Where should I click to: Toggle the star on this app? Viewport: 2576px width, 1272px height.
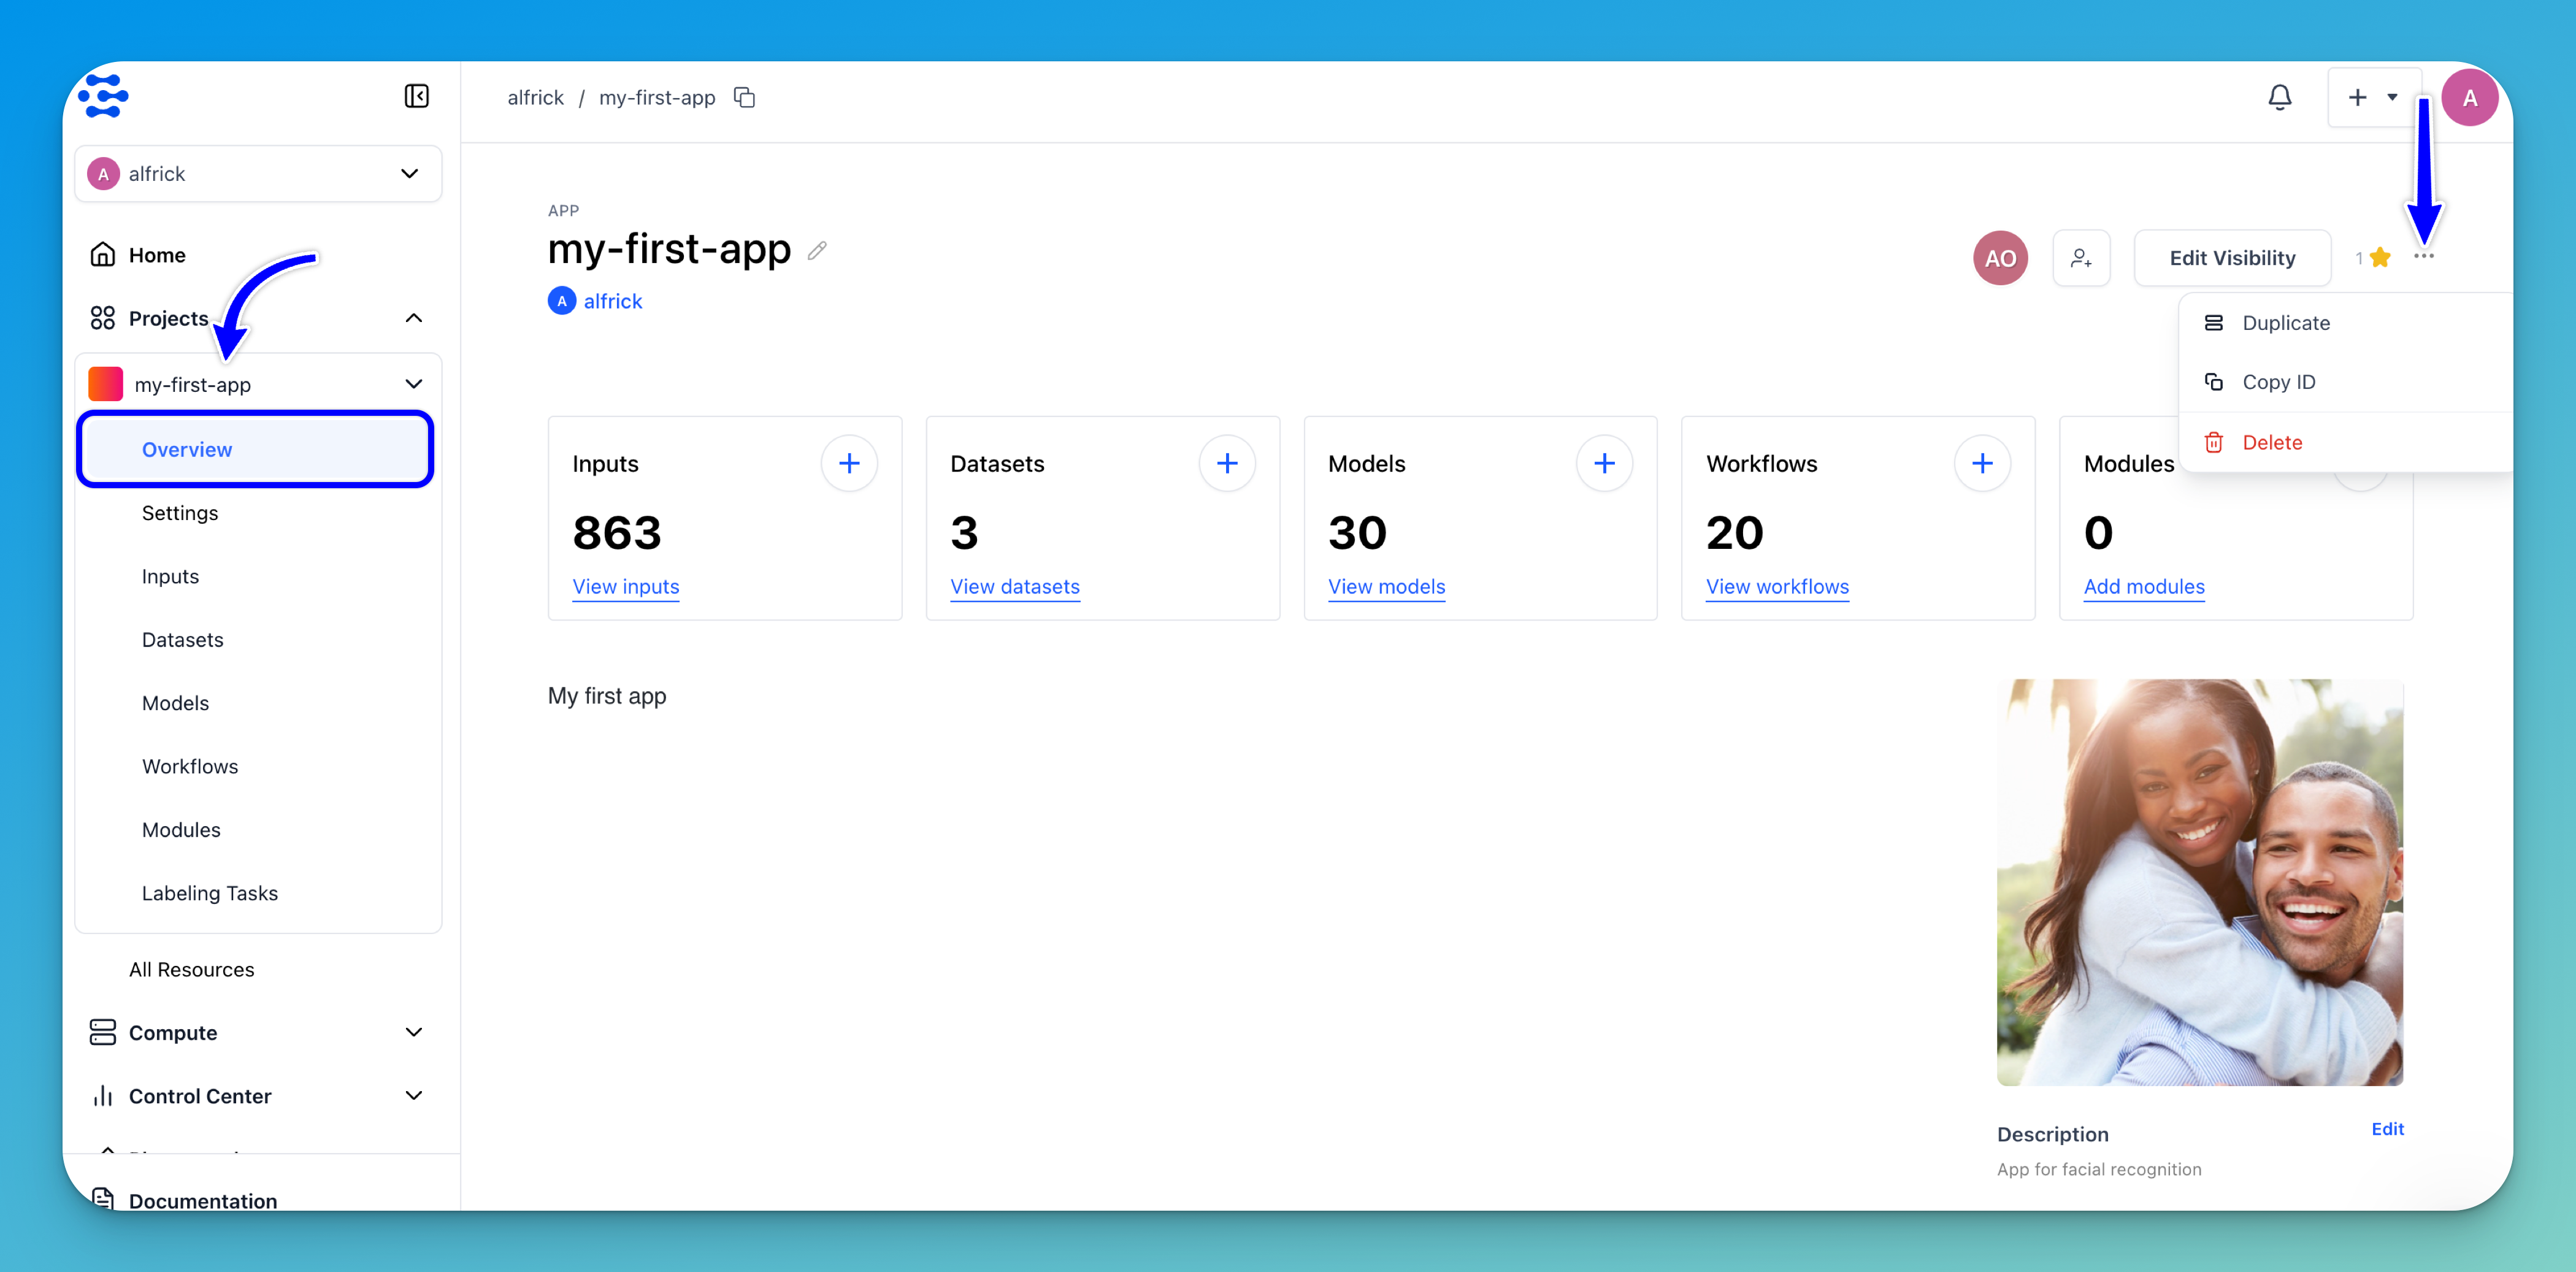pyautogui.click(x=2380, y=258)
